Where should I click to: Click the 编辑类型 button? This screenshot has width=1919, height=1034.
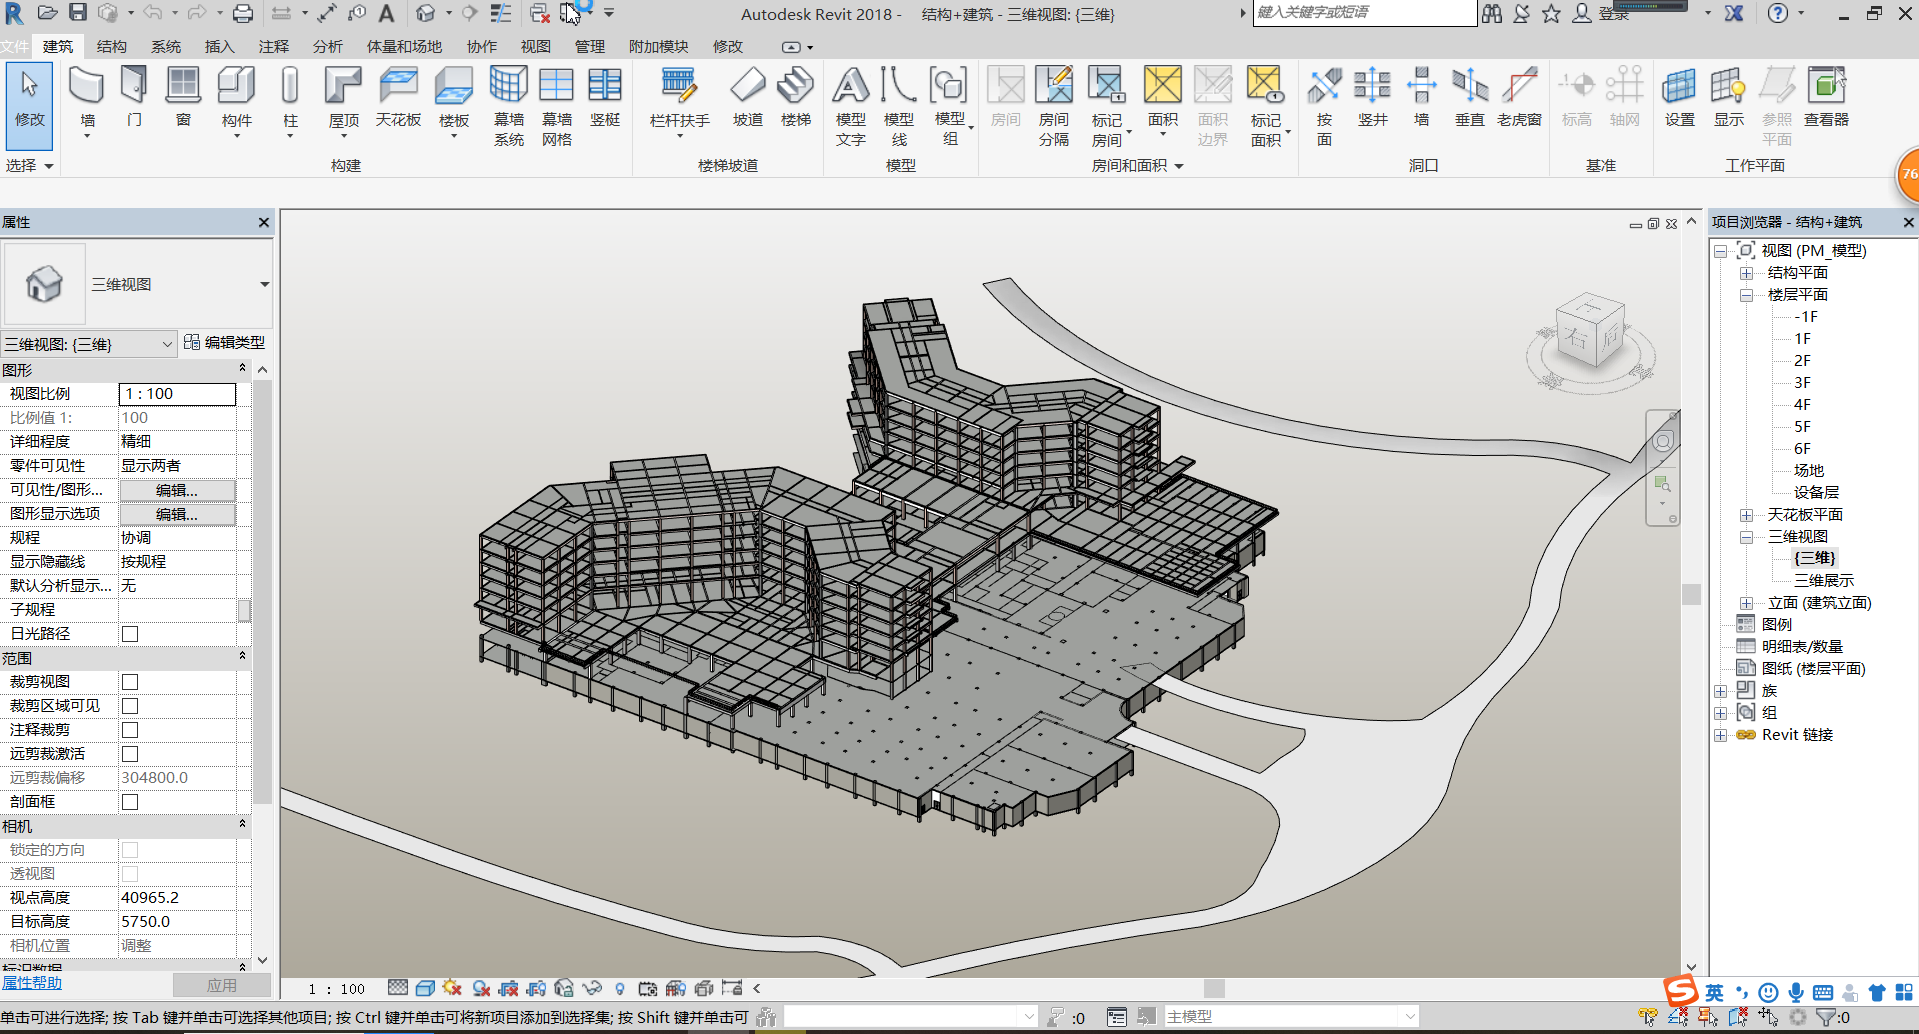coord(225,343)
